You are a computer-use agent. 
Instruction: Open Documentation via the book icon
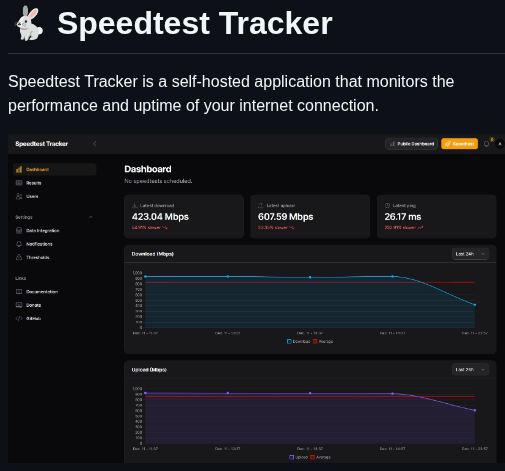coord(19,292)
